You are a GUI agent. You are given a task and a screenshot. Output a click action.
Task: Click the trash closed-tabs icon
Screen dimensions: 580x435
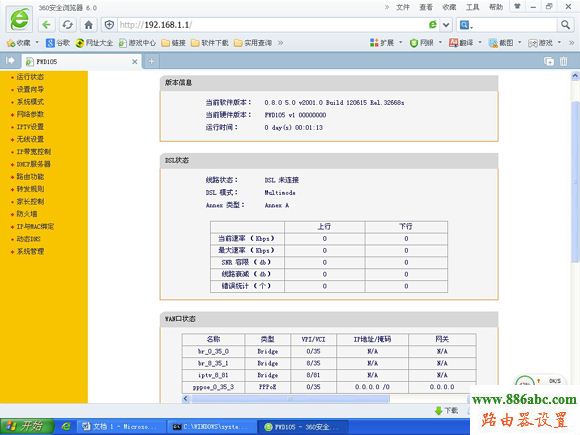[563, 61]
